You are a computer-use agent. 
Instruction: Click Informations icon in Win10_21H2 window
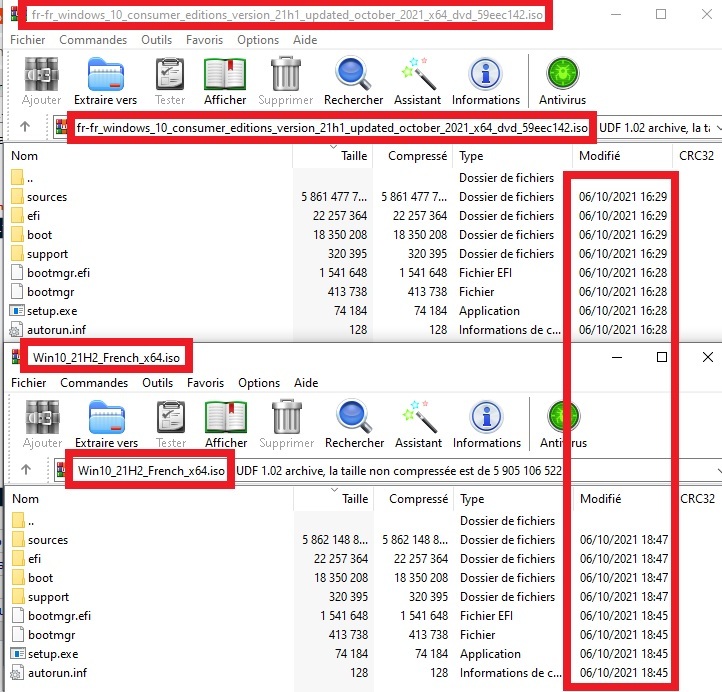(487, 424)
